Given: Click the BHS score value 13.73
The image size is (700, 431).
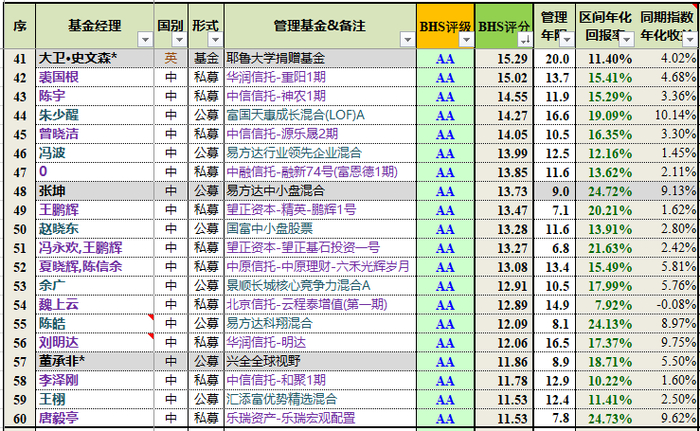Looking at the screenshot, I should [512, 191].
